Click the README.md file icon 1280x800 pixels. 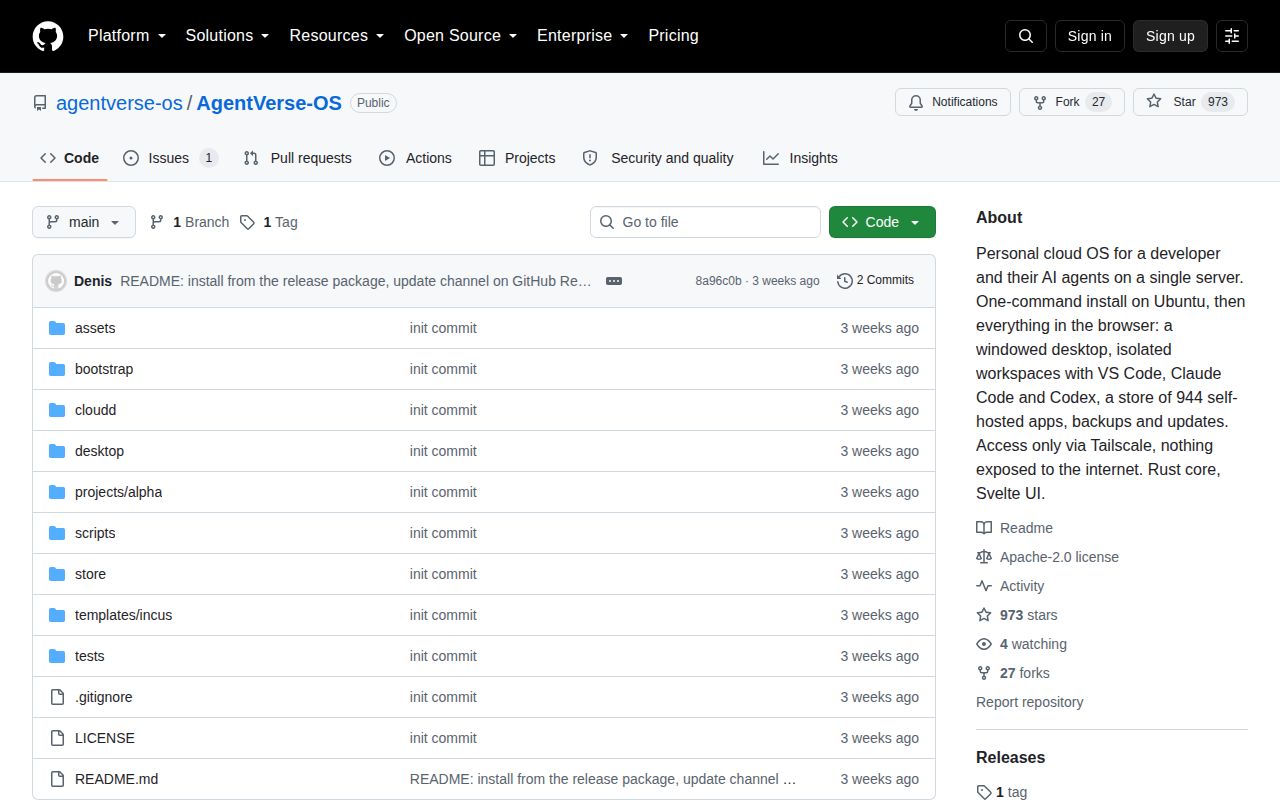[57, 779]
